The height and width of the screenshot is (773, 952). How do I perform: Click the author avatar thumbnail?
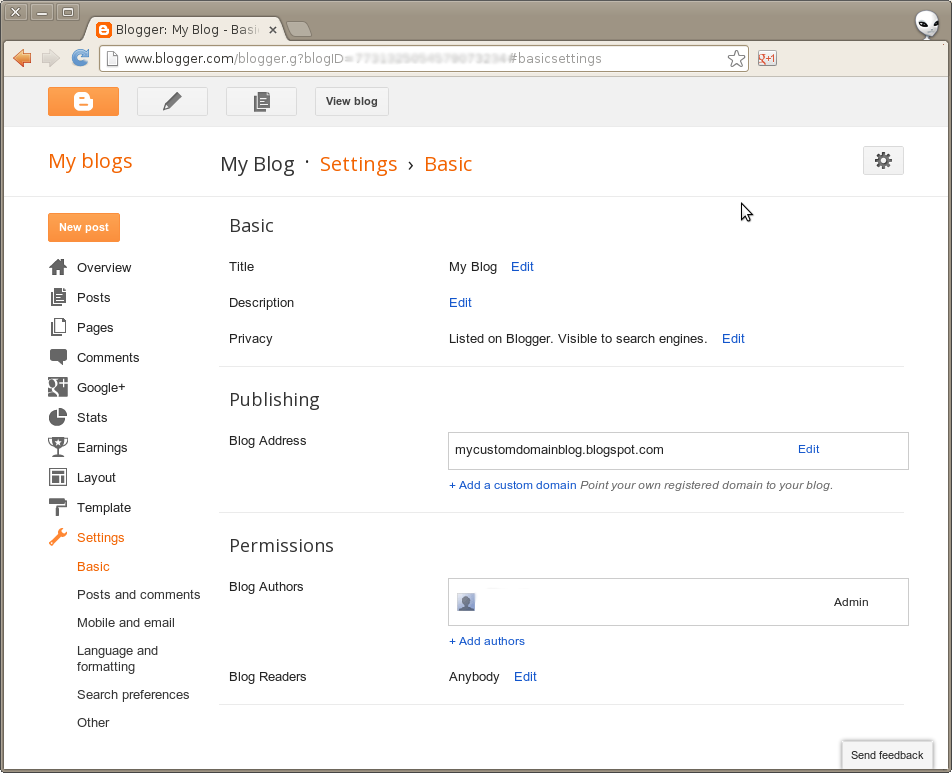[466, 602]
